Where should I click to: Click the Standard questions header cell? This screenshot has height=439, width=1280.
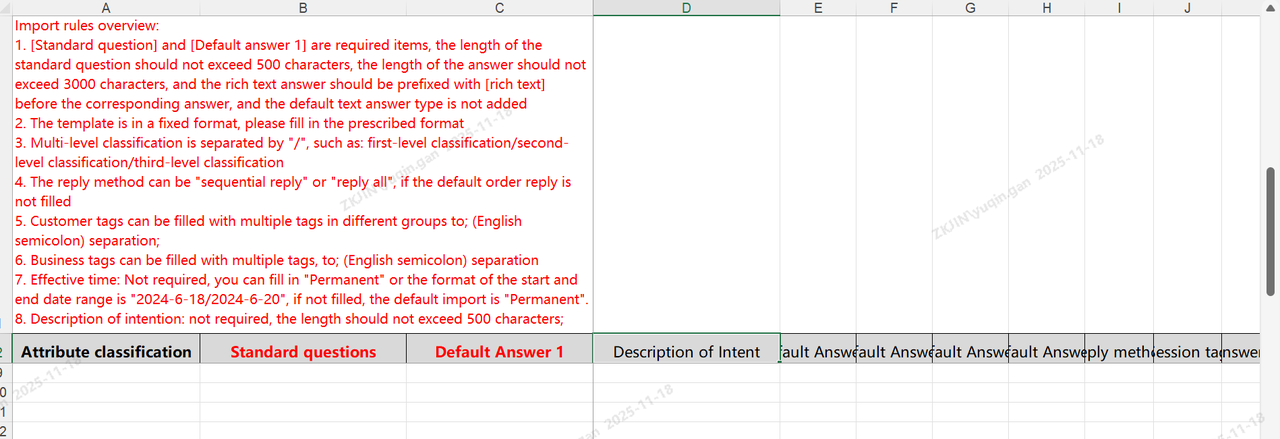(303, 352)
